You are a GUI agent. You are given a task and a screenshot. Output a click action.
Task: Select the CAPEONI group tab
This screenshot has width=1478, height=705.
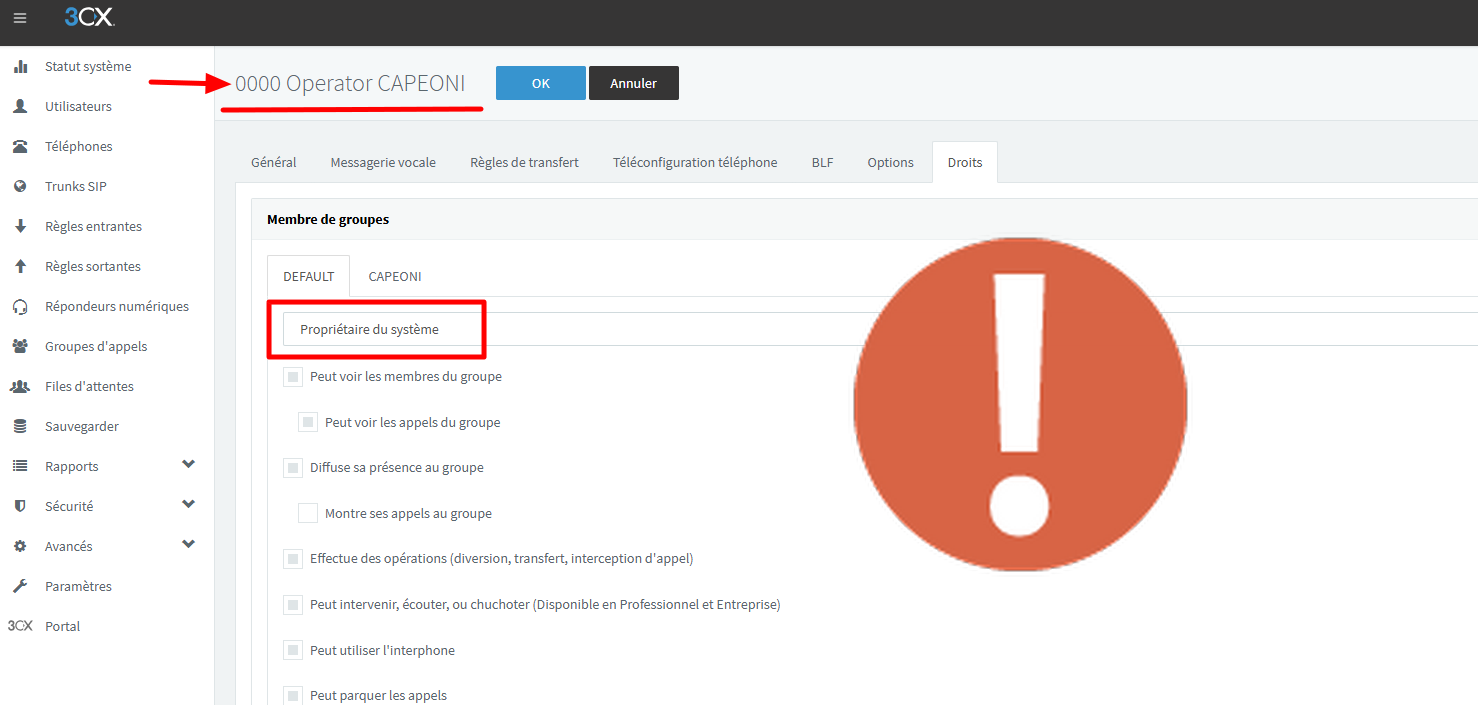[395, 276]
